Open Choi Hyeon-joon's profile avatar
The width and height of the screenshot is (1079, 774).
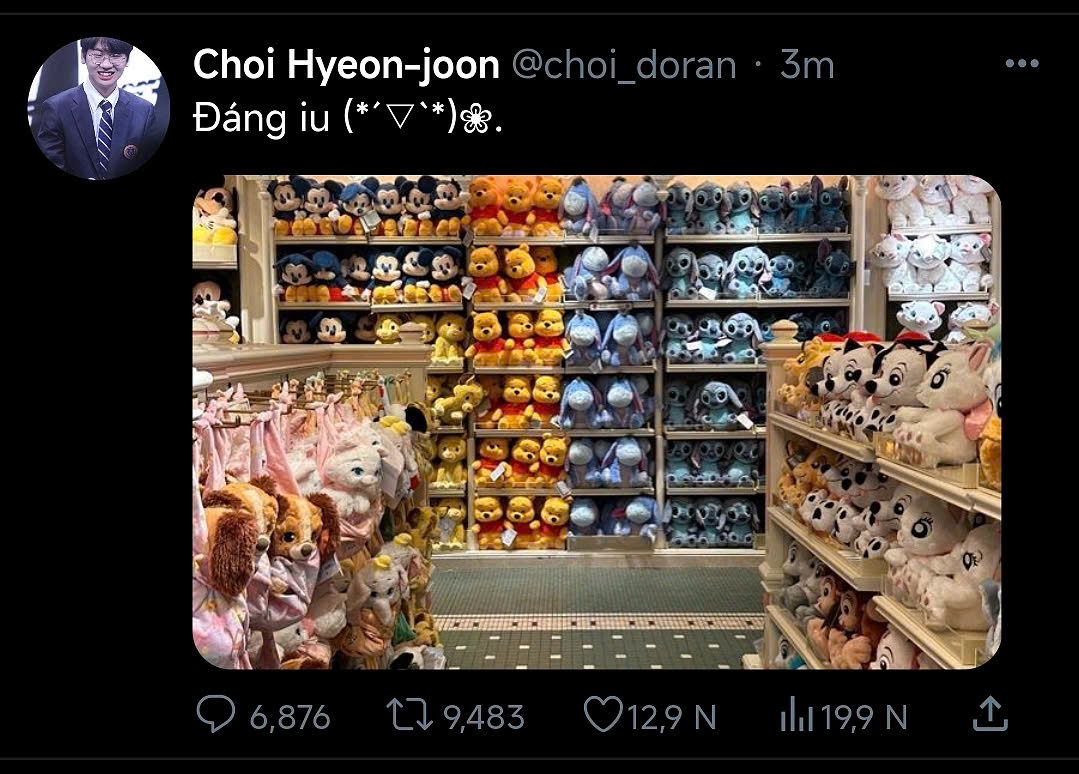click(98, 109)
